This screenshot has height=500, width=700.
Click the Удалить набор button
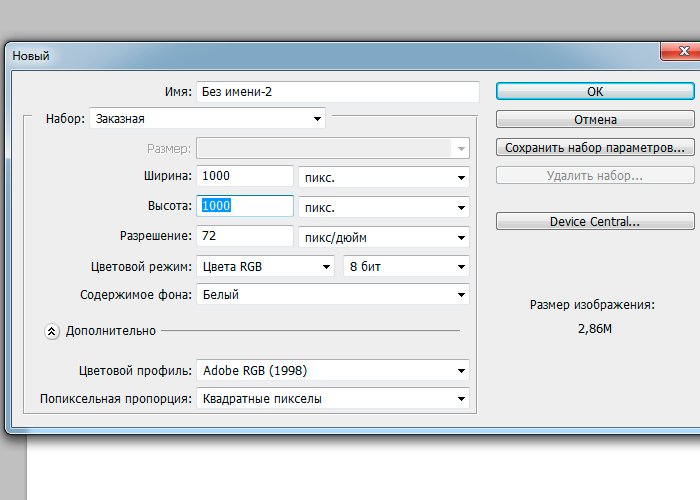pos(595,175)
